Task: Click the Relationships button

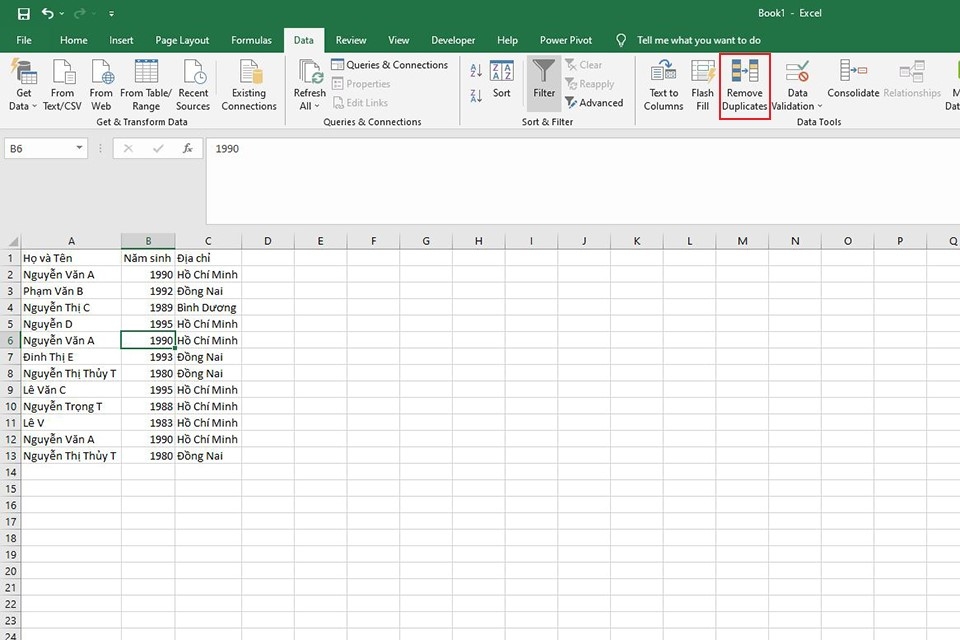Action: pos(912,78)
